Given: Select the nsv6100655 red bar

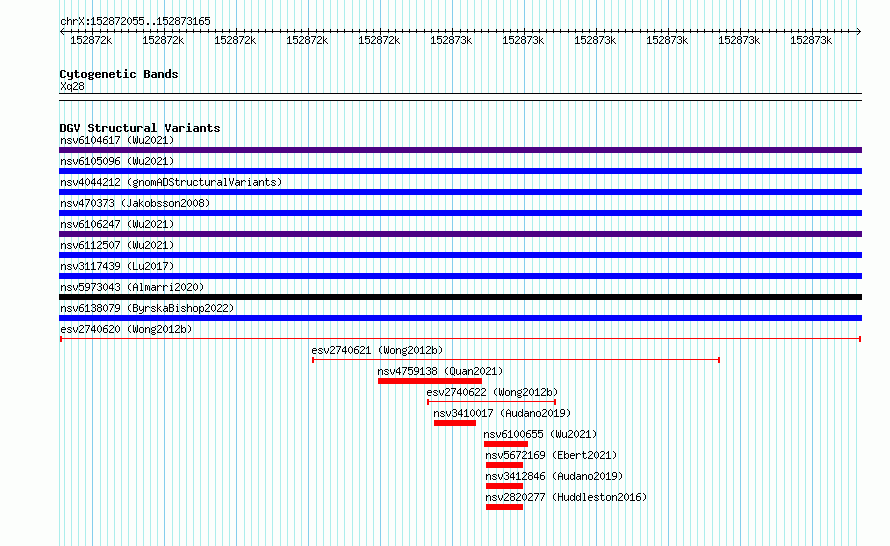Looking at the screenshot, I should [506, 444].
